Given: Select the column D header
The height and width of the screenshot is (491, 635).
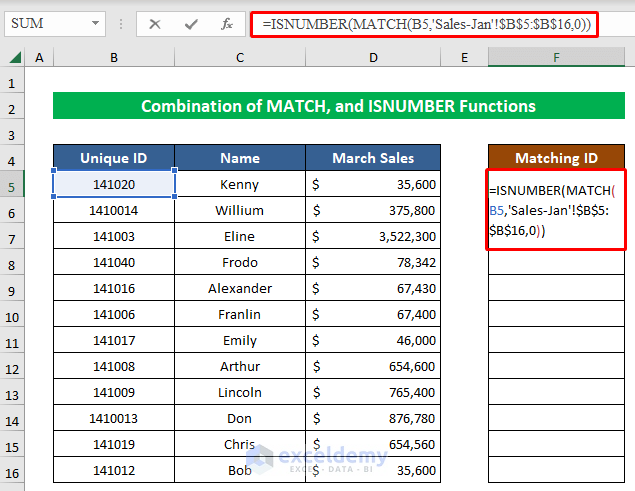Looking at the screenshot, I should click(373, 59).
